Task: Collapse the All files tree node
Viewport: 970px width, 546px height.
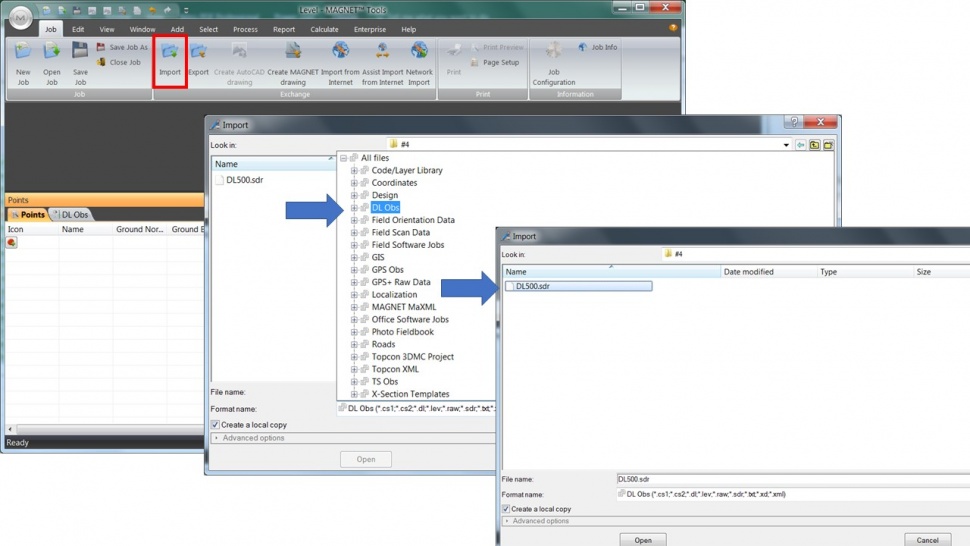Action: (343, 158)
